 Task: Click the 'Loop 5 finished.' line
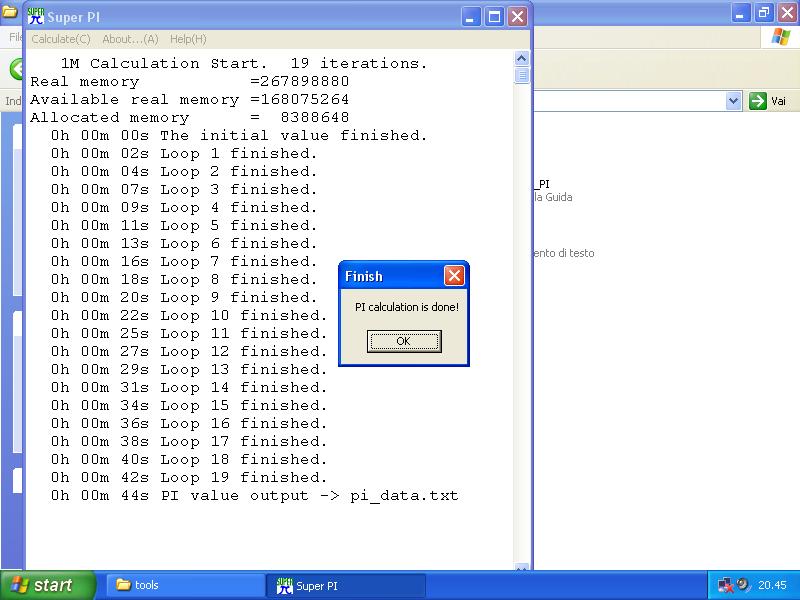click(x=184, y=226)
